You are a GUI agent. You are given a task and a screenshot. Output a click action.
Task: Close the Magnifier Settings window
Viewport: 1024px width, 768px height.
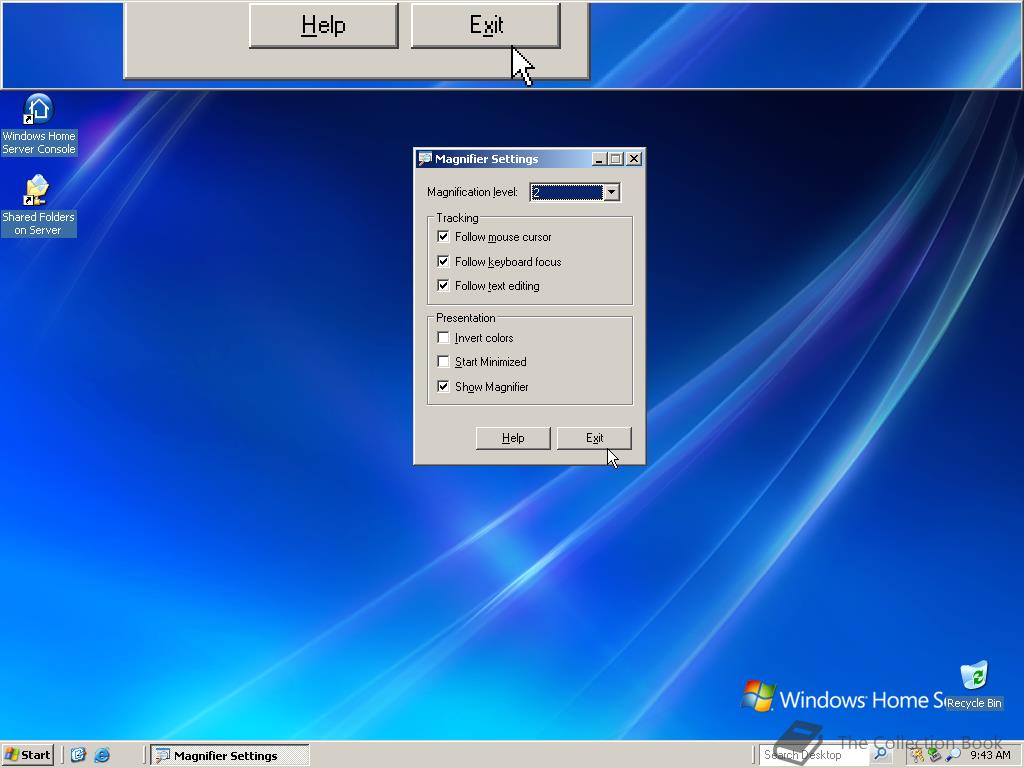[x=633, y=159]
